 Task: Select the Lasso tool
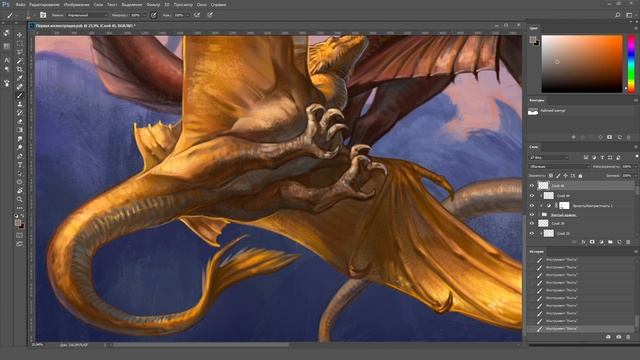[20, 52]
